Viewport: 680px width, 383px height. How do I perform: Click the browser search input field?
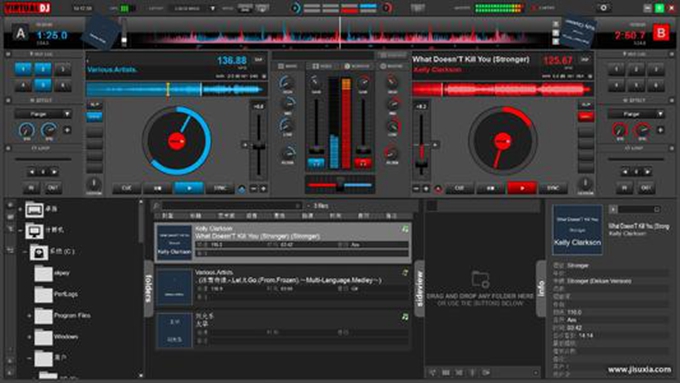click(x=231, y=206)
